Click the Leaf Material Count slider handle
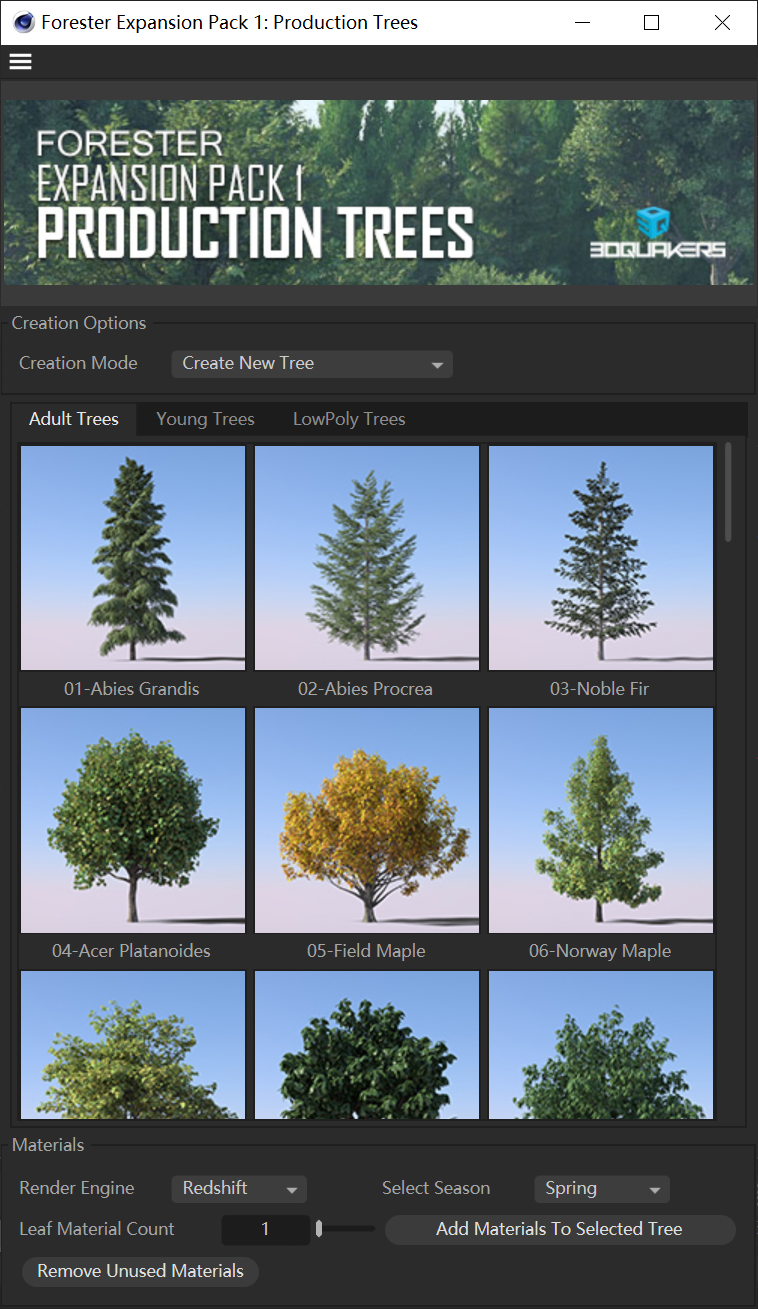 319,1229
